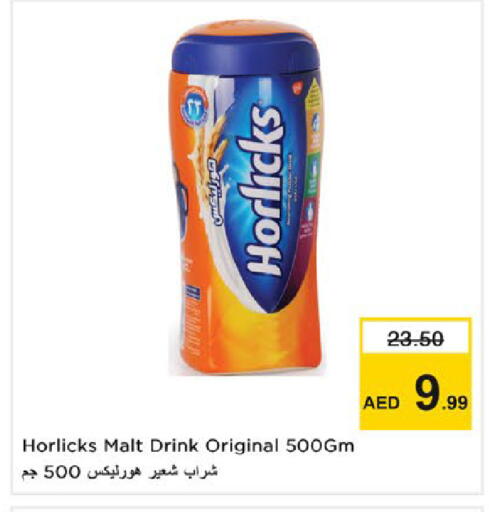This screenshot has width=489, height=512.
Task: Open the Horlicks jar product image
Action: [247, 197]
